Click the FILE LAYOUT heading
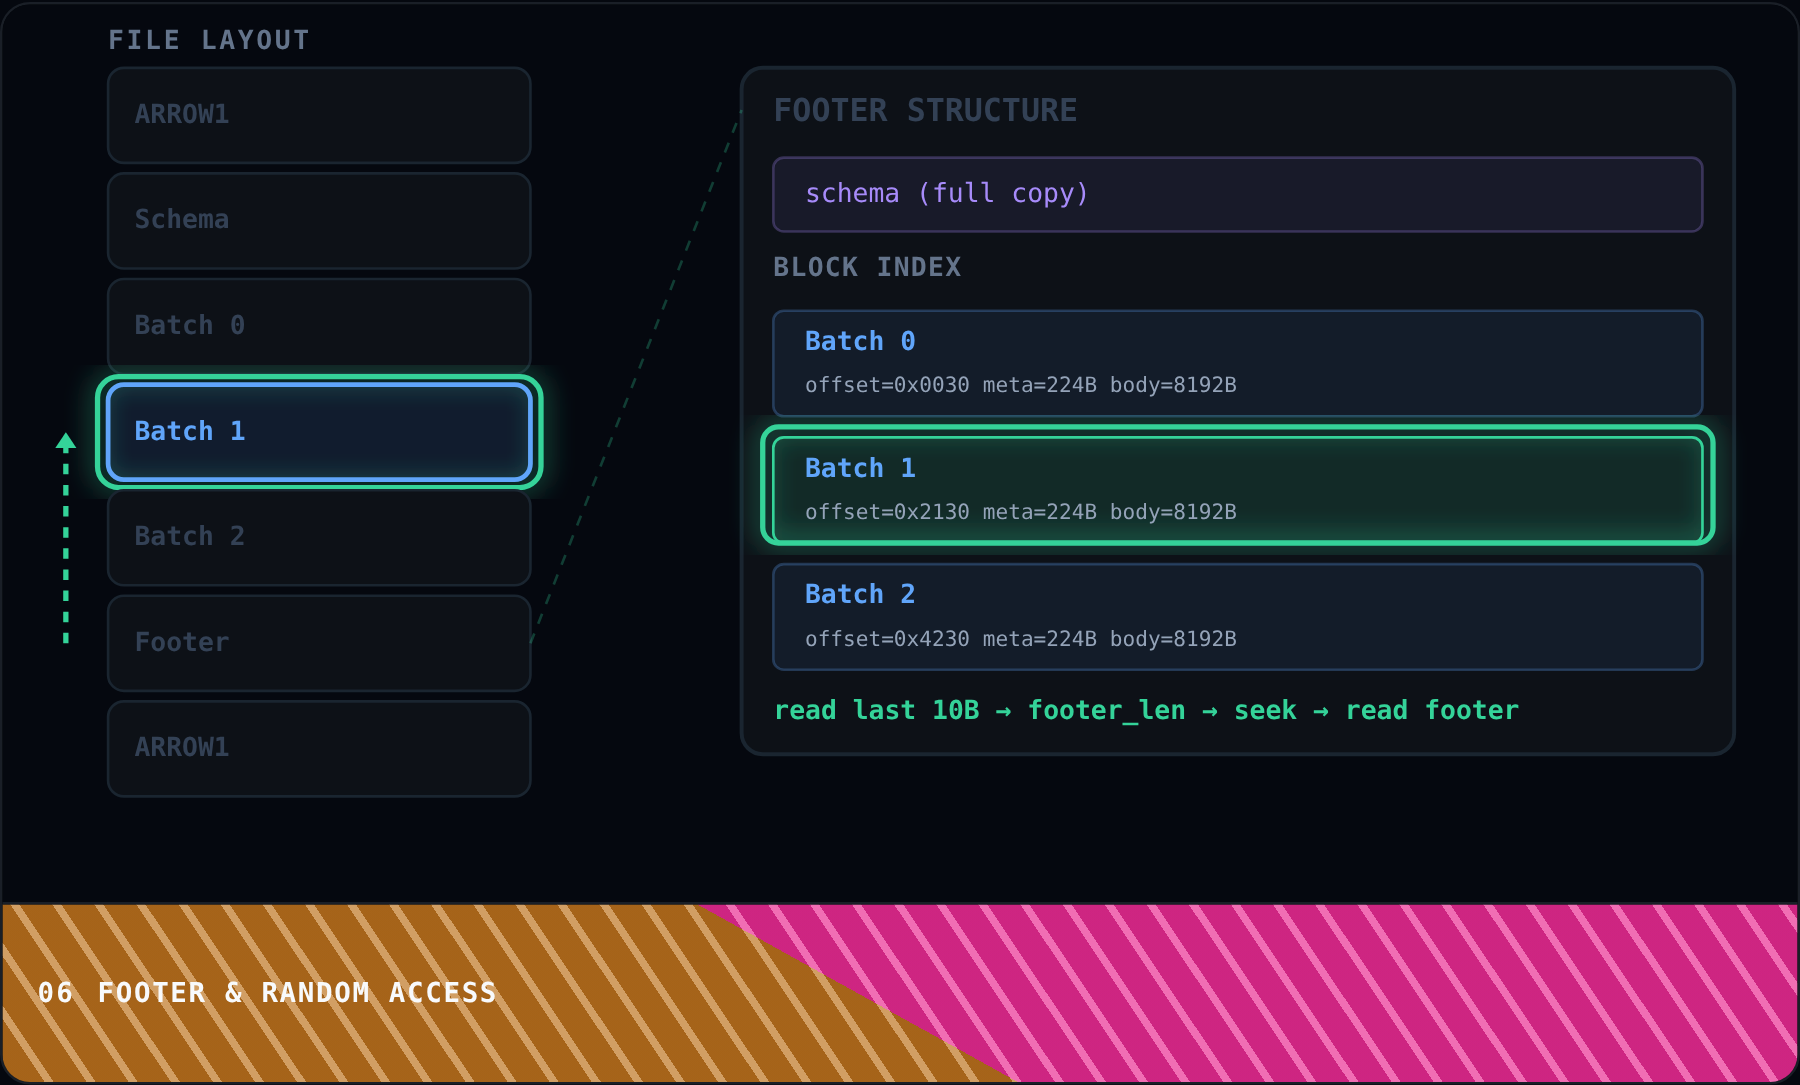 [x=209, y=40]
